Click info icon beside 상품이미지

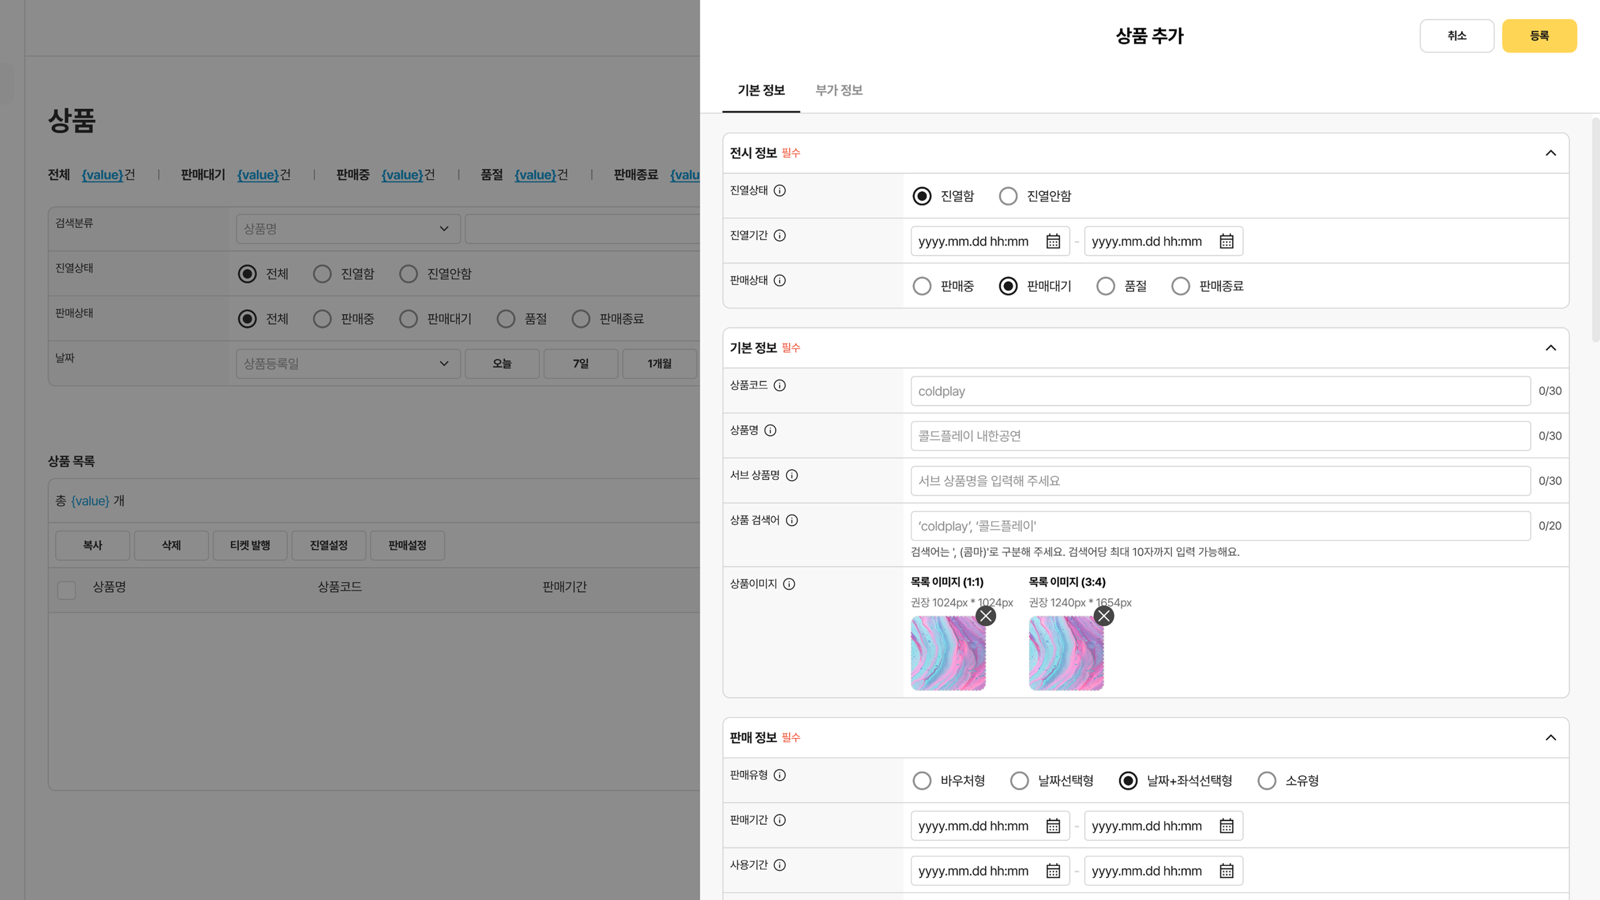pos(789,584)
